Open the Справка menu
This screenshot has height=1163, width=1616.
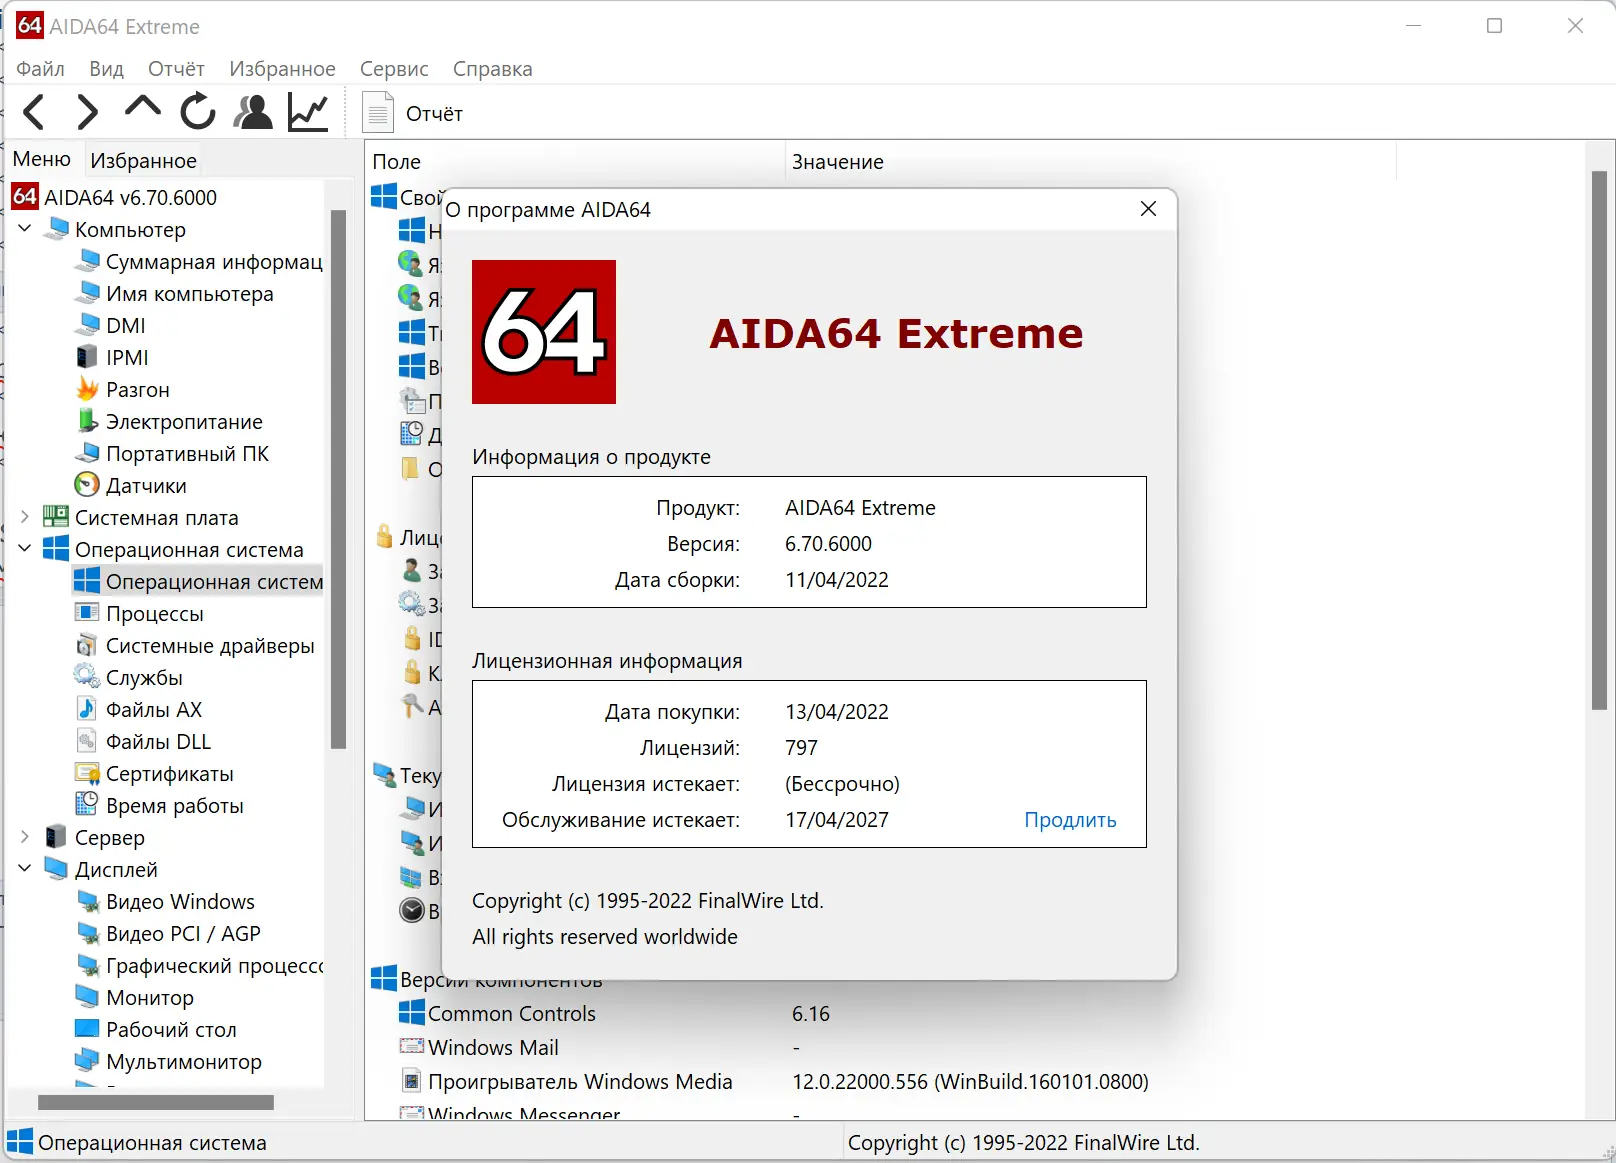tap(492, 69)
